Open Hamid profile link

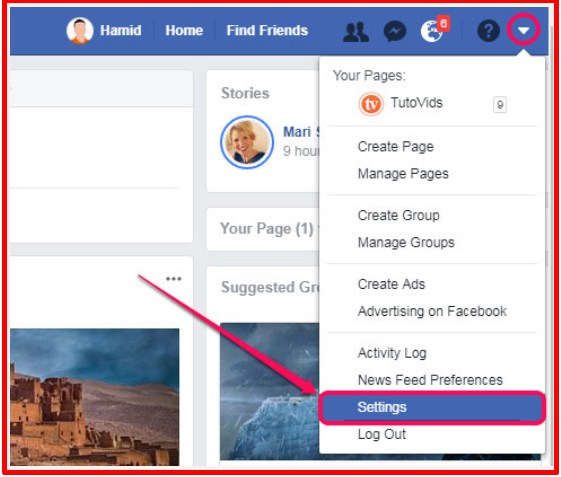(x=121, y=30)
